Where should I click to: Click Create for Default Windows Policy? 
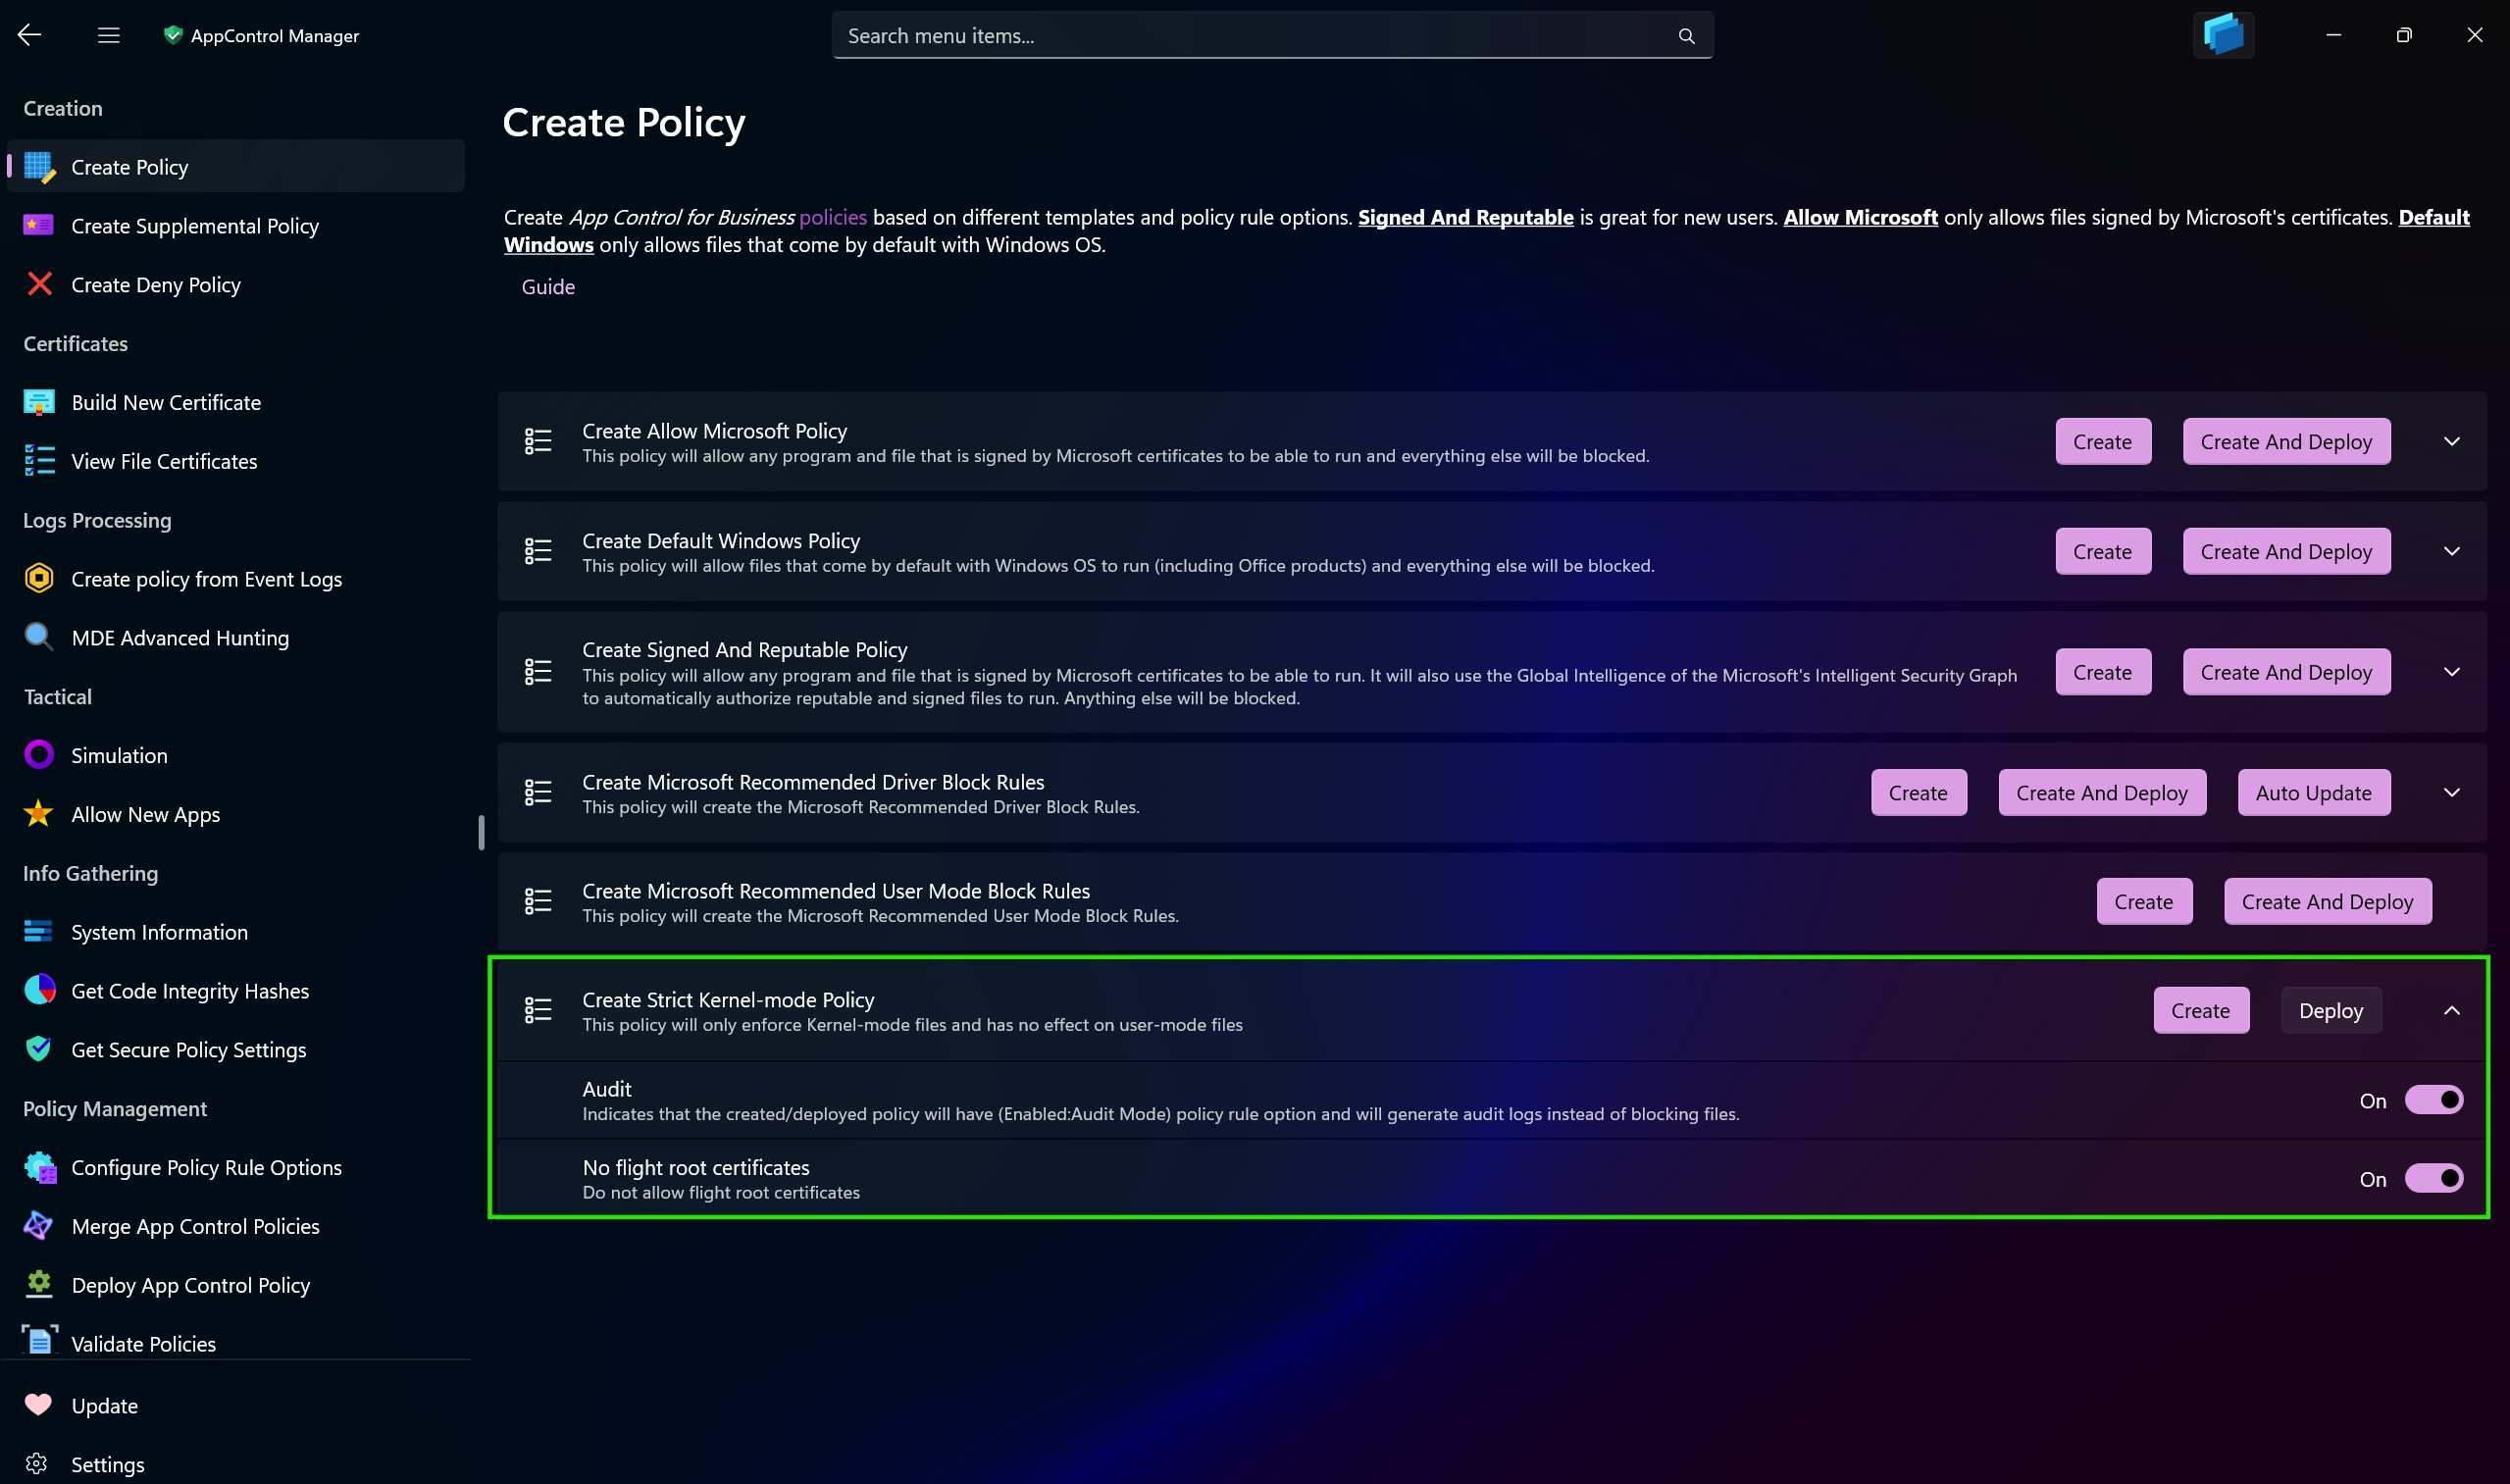(x=2102, y=551)
